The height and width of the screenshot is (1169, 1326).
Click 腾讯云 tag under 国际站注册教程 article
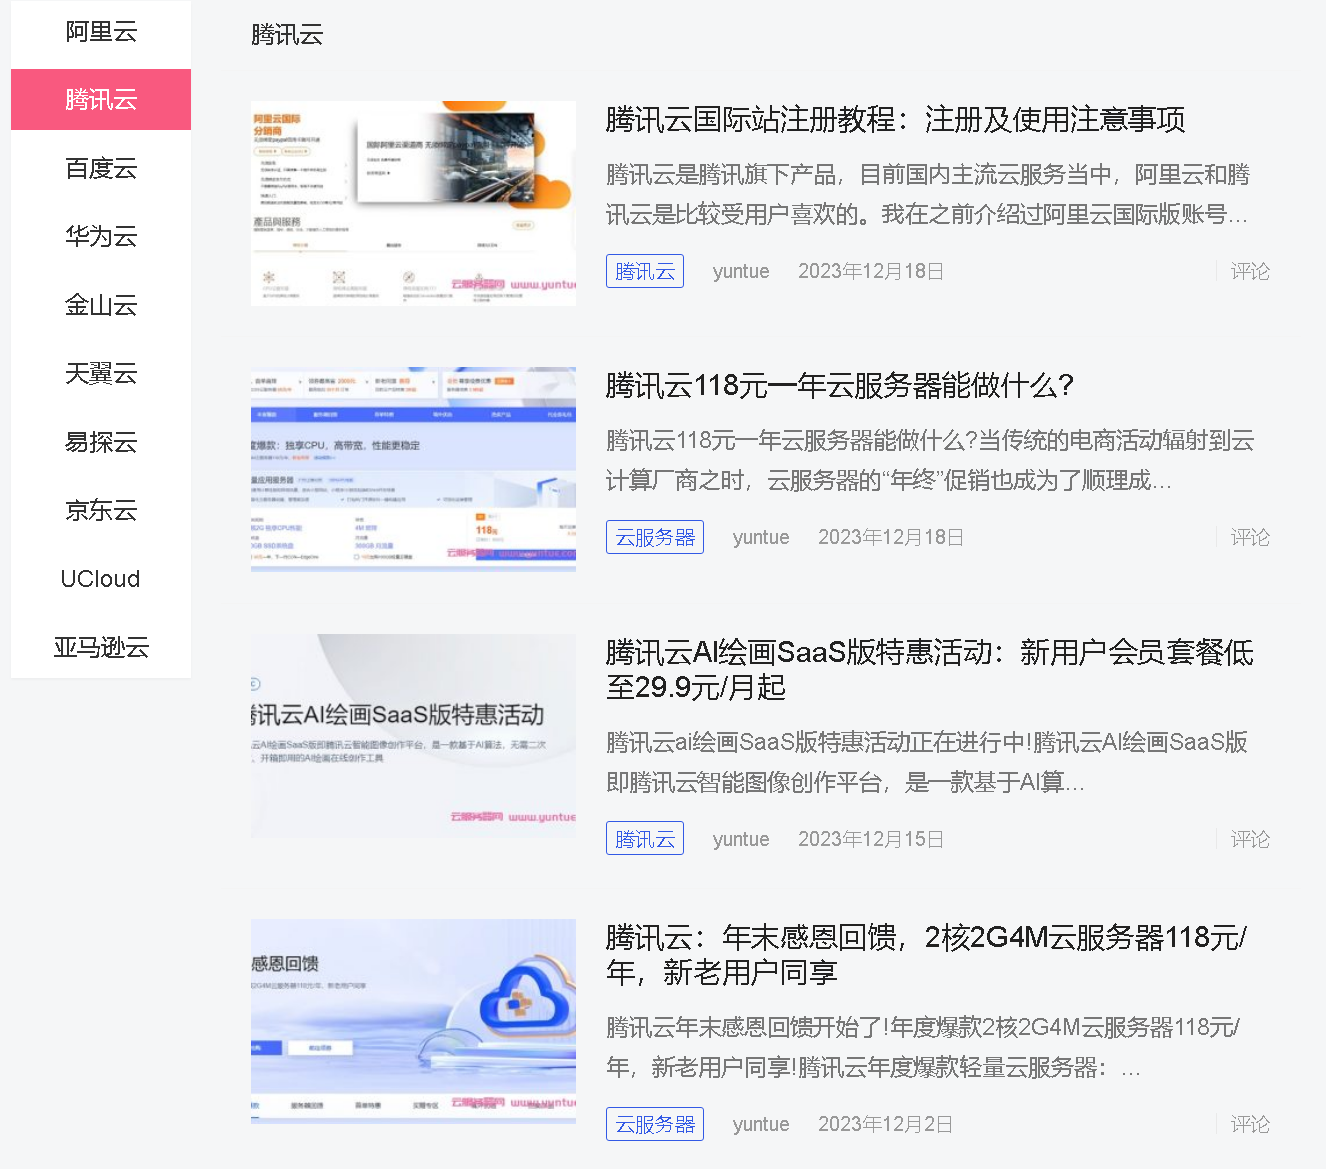(x=645, y=271)
